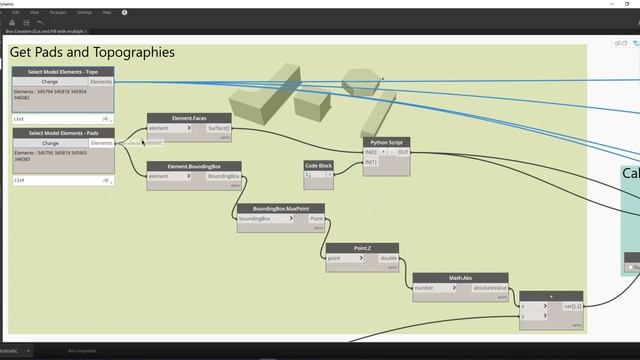Click the plus button on Python Script node
This screenshot has width=640, height=360.
click(383, 152)
